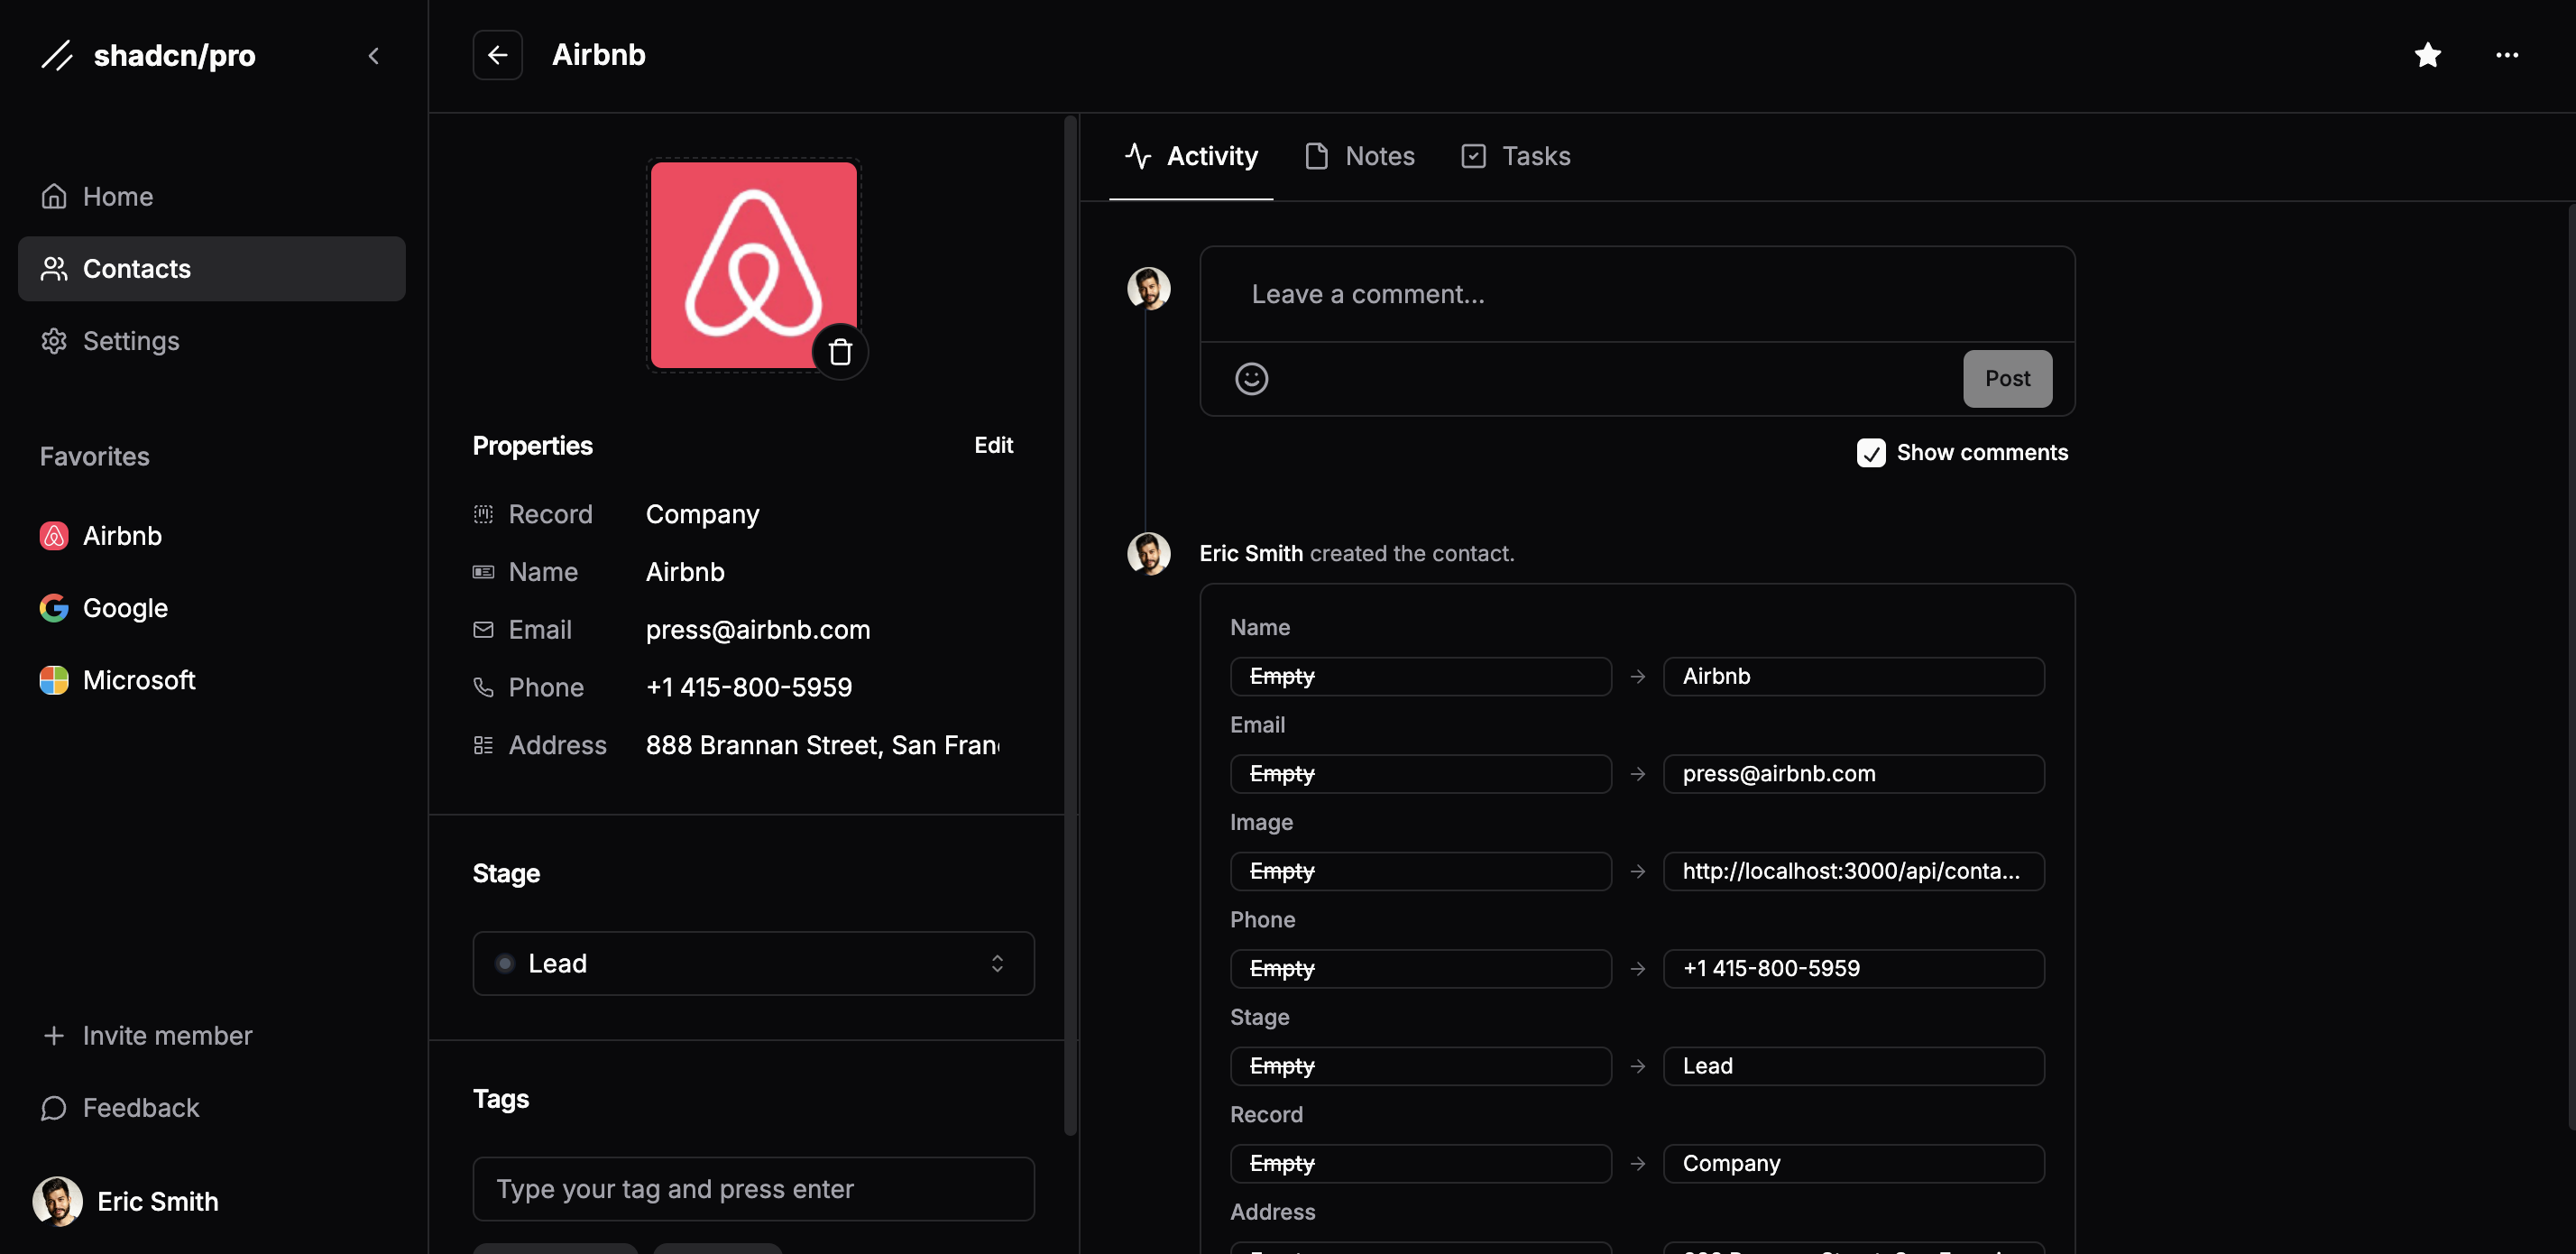The width and height of the screenshot is (2576, 1254).
Task: Click the phone value +1 415-800-5959
Action: [x=749, y=688]
